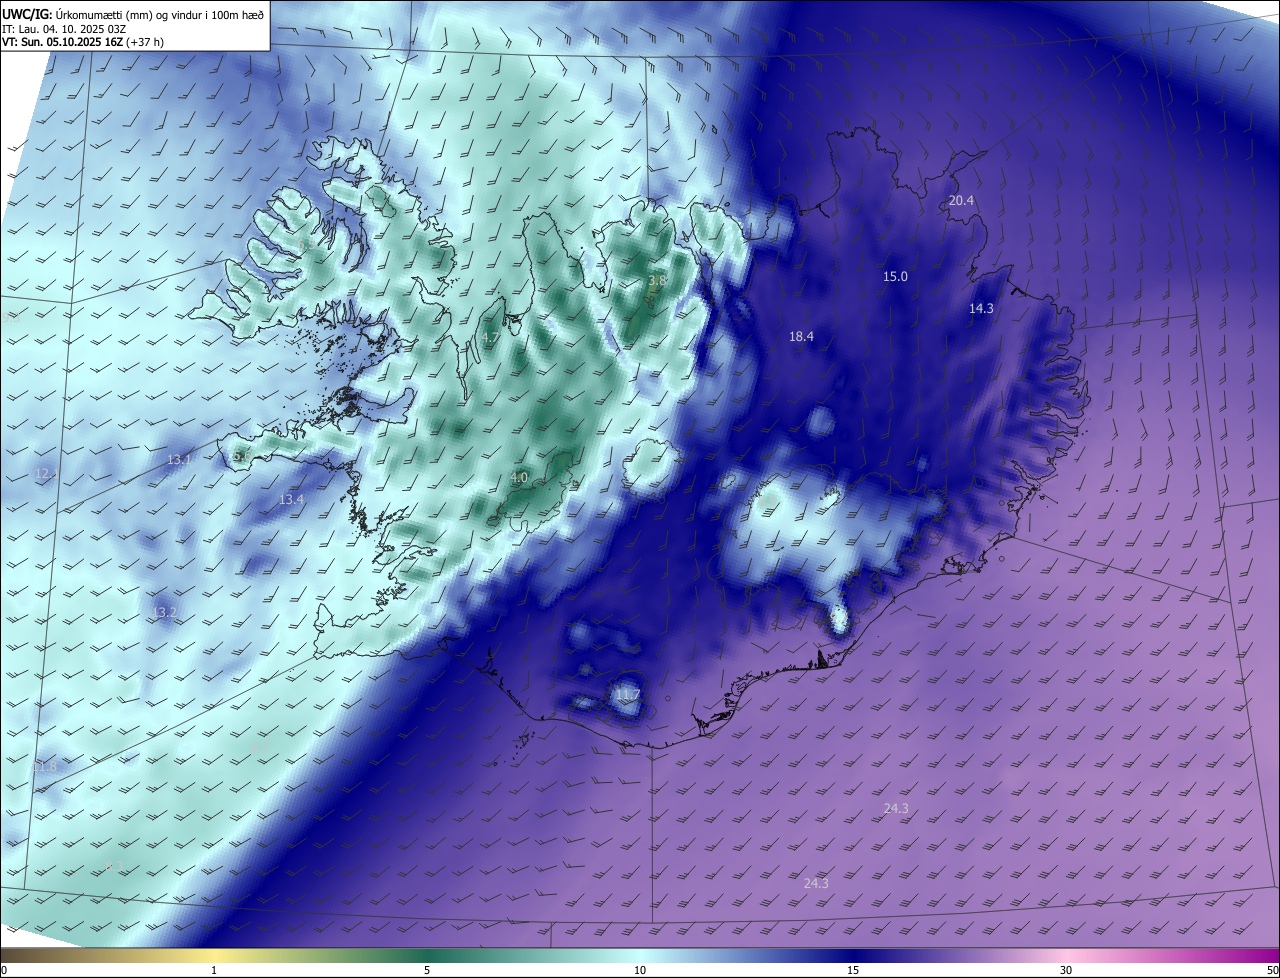Click the map value 11.8

click(45, 767)
